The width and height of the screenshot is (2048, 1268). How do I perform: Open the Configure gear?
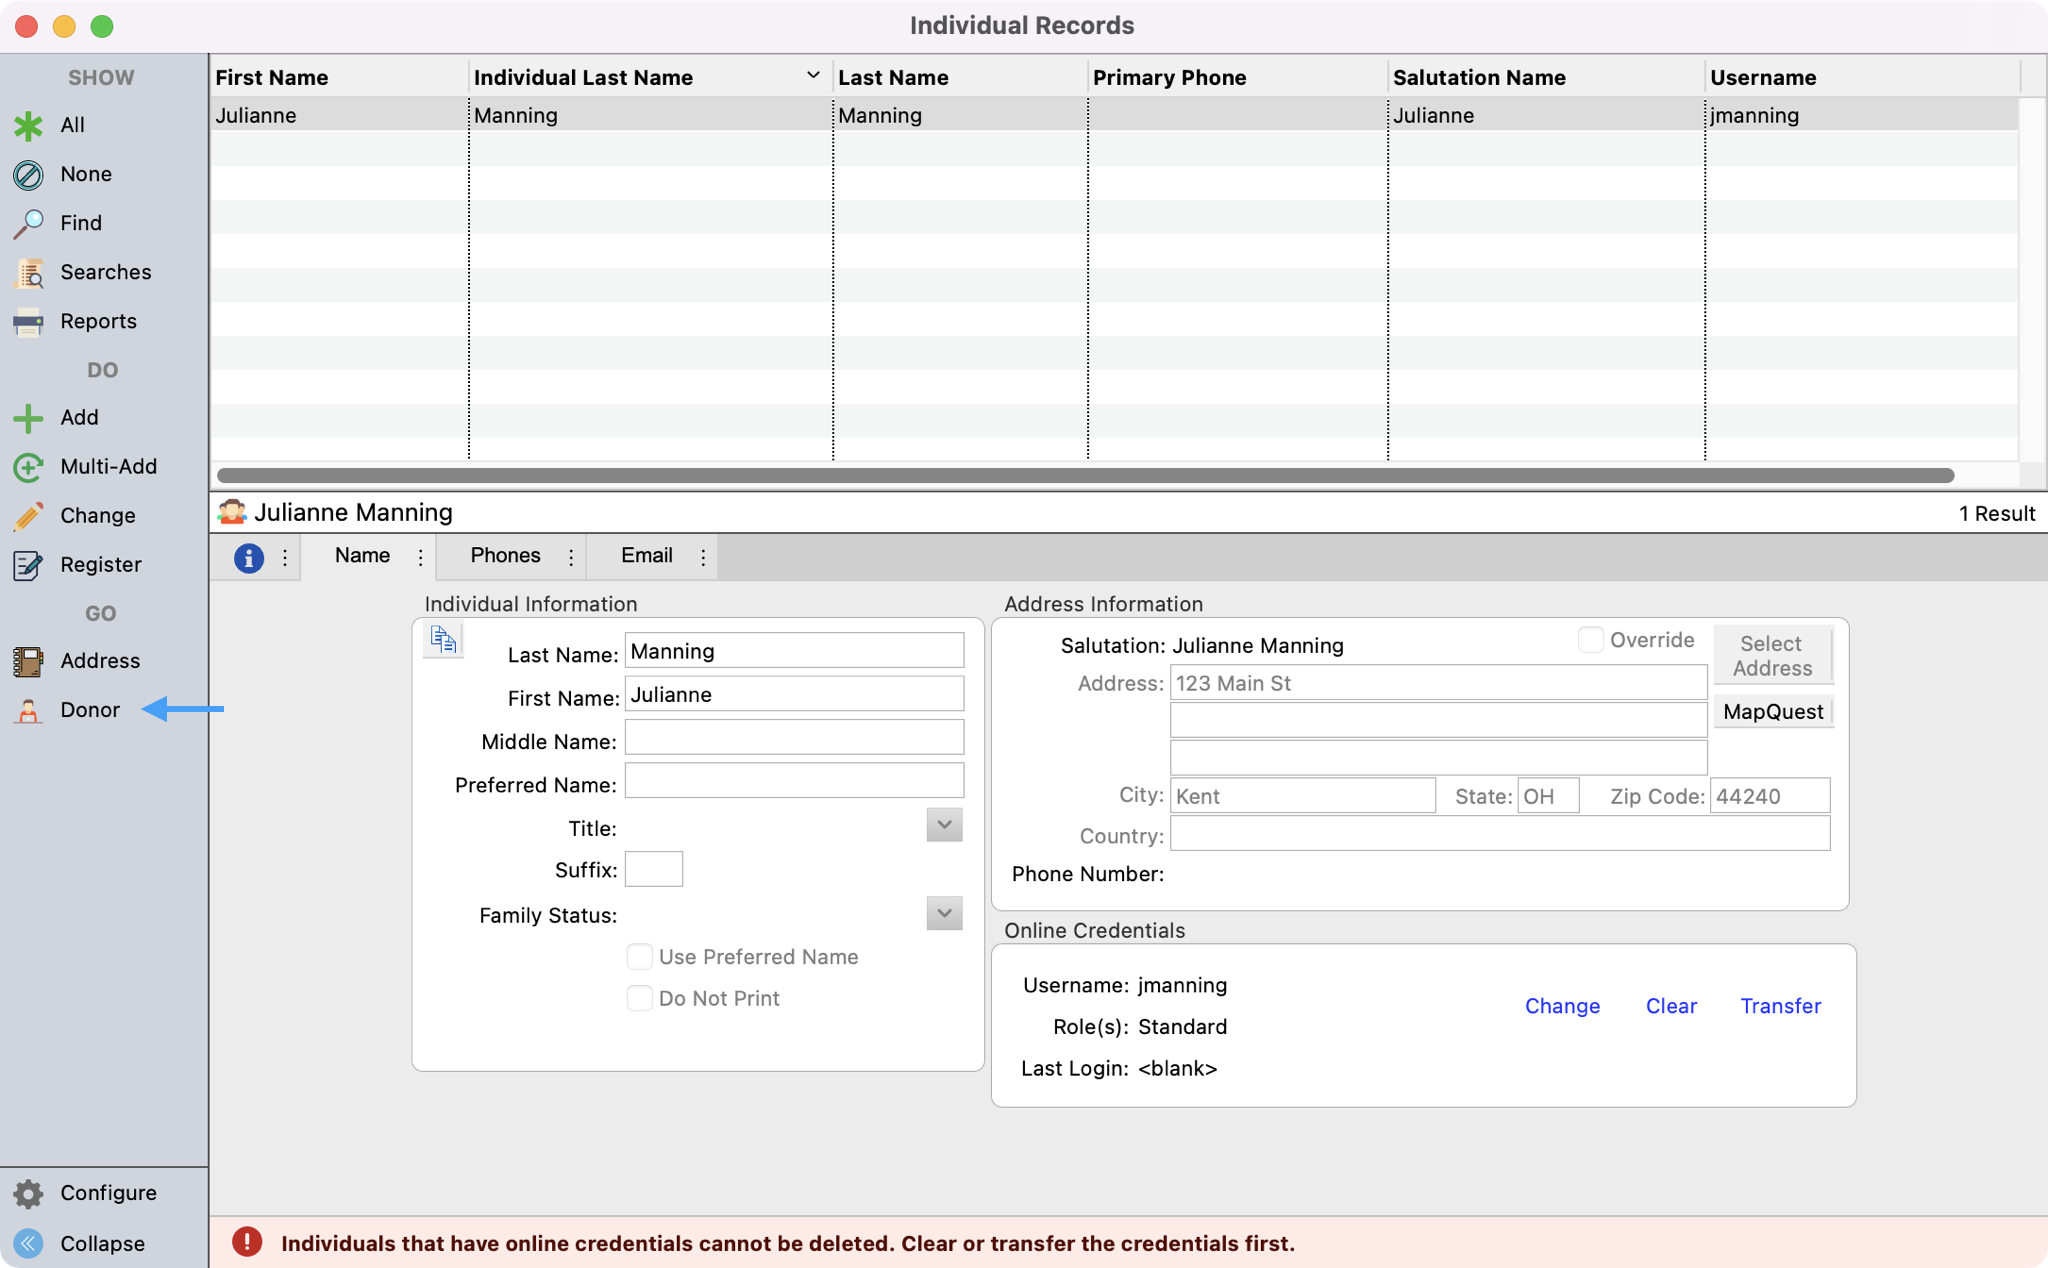coord(28,1193)
